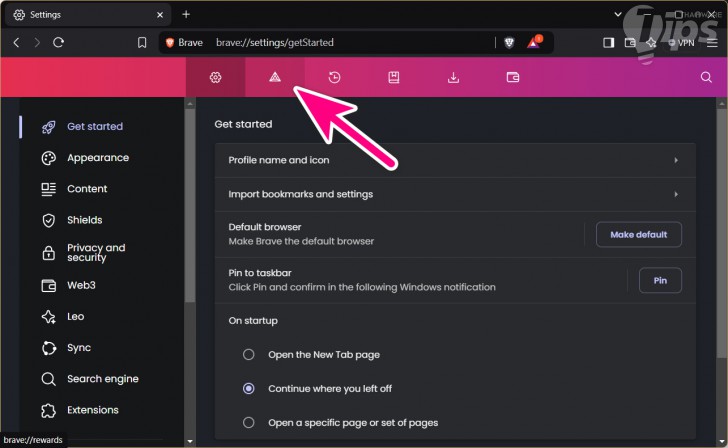
Task: Open a new tab with plus button
Action: tap(186, 14)
